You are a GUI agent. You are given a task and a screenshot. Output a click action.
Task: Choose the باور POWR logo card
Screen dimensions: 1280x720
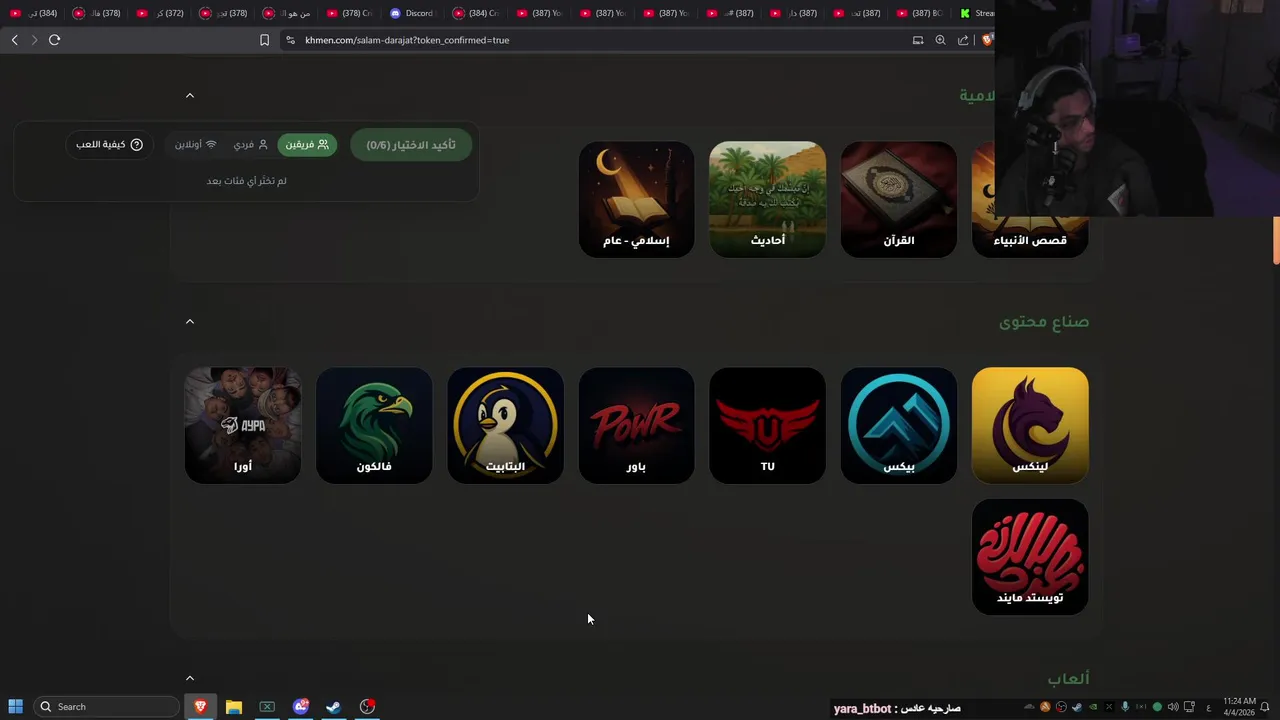point(636,425)
